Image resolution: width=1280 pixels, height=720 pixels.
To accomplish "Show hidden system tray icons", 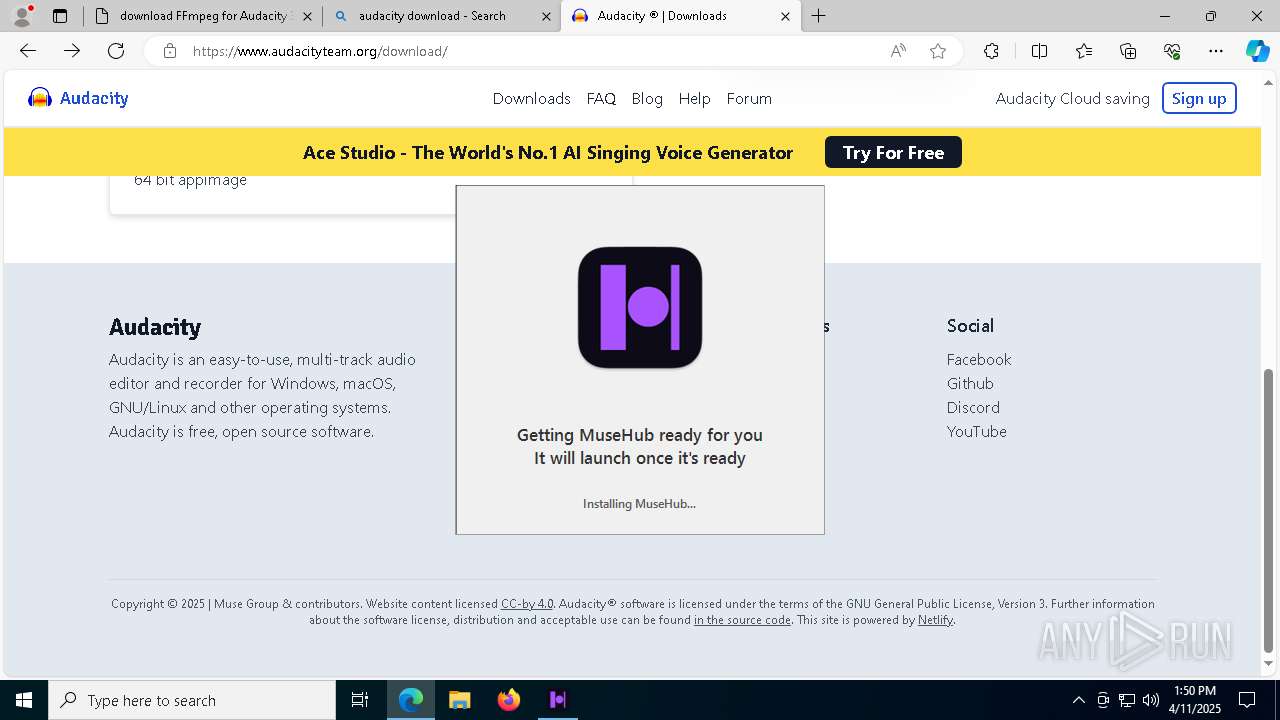I will pyautogui.click(x=1078, y=700).
